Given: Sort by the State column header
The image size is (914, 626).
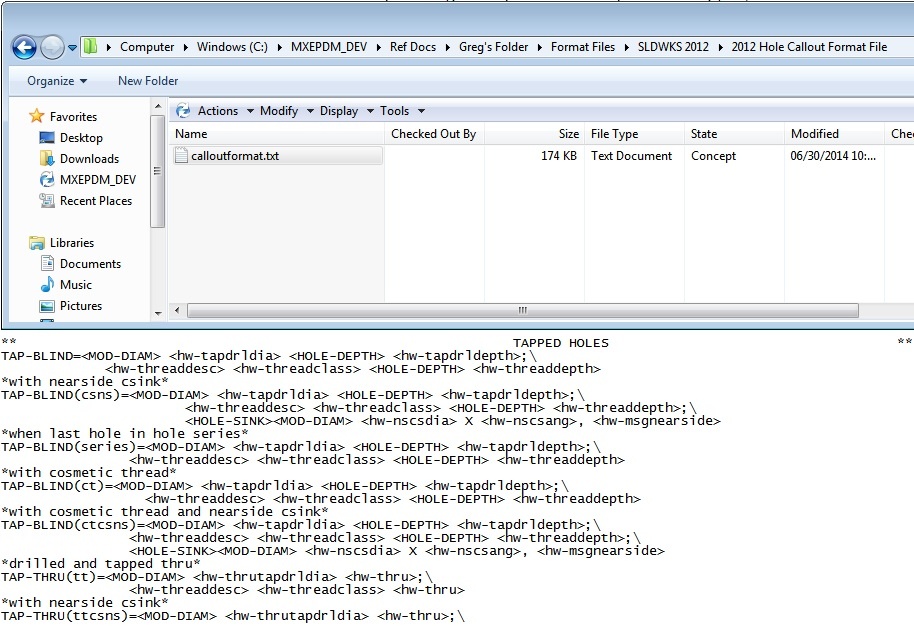Looking at the screenshot, I should 734,133.
